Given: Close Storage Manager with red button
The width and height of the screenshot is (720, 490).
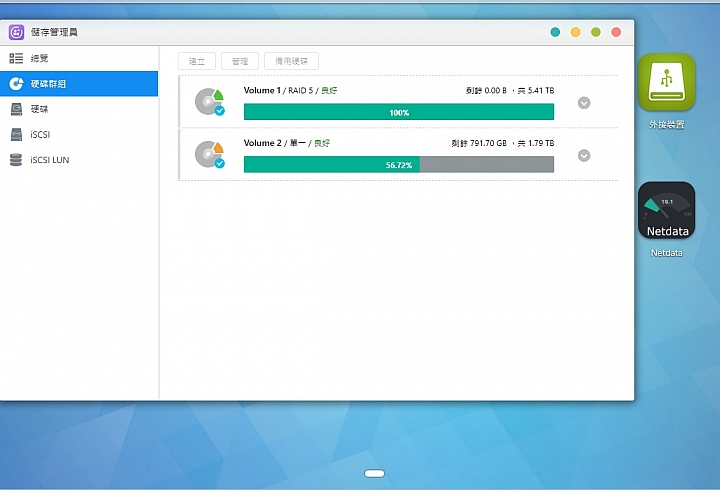Looking at the screenshot, I should pos(616,32).
